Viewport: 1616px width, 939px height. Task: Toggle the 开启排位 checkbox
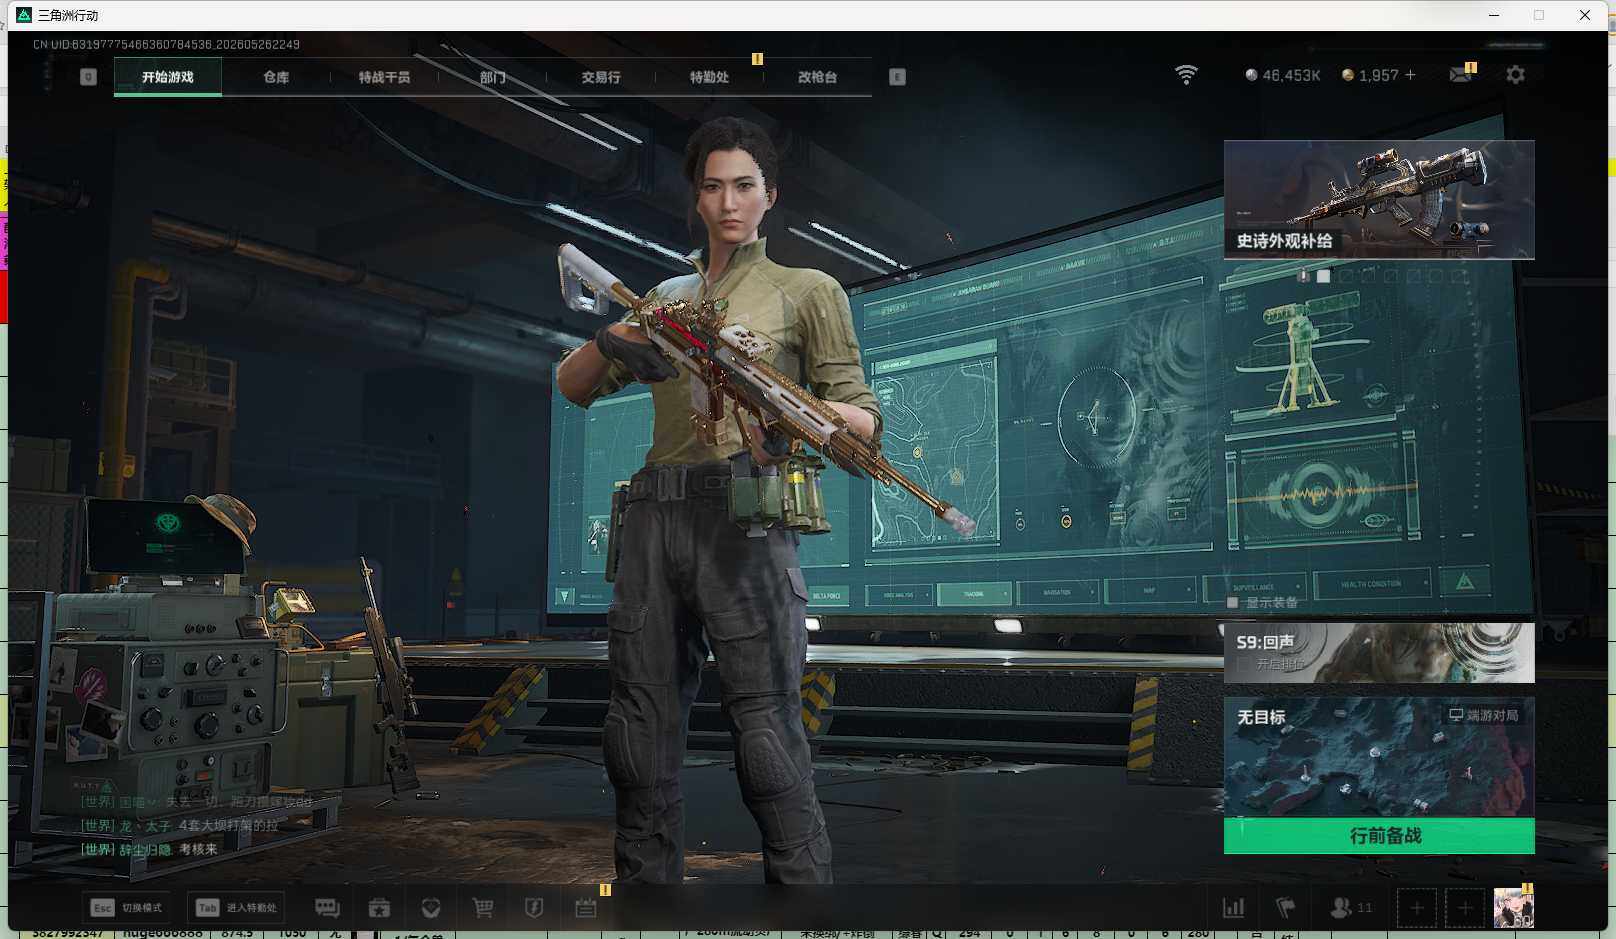tap(1243, 664)
